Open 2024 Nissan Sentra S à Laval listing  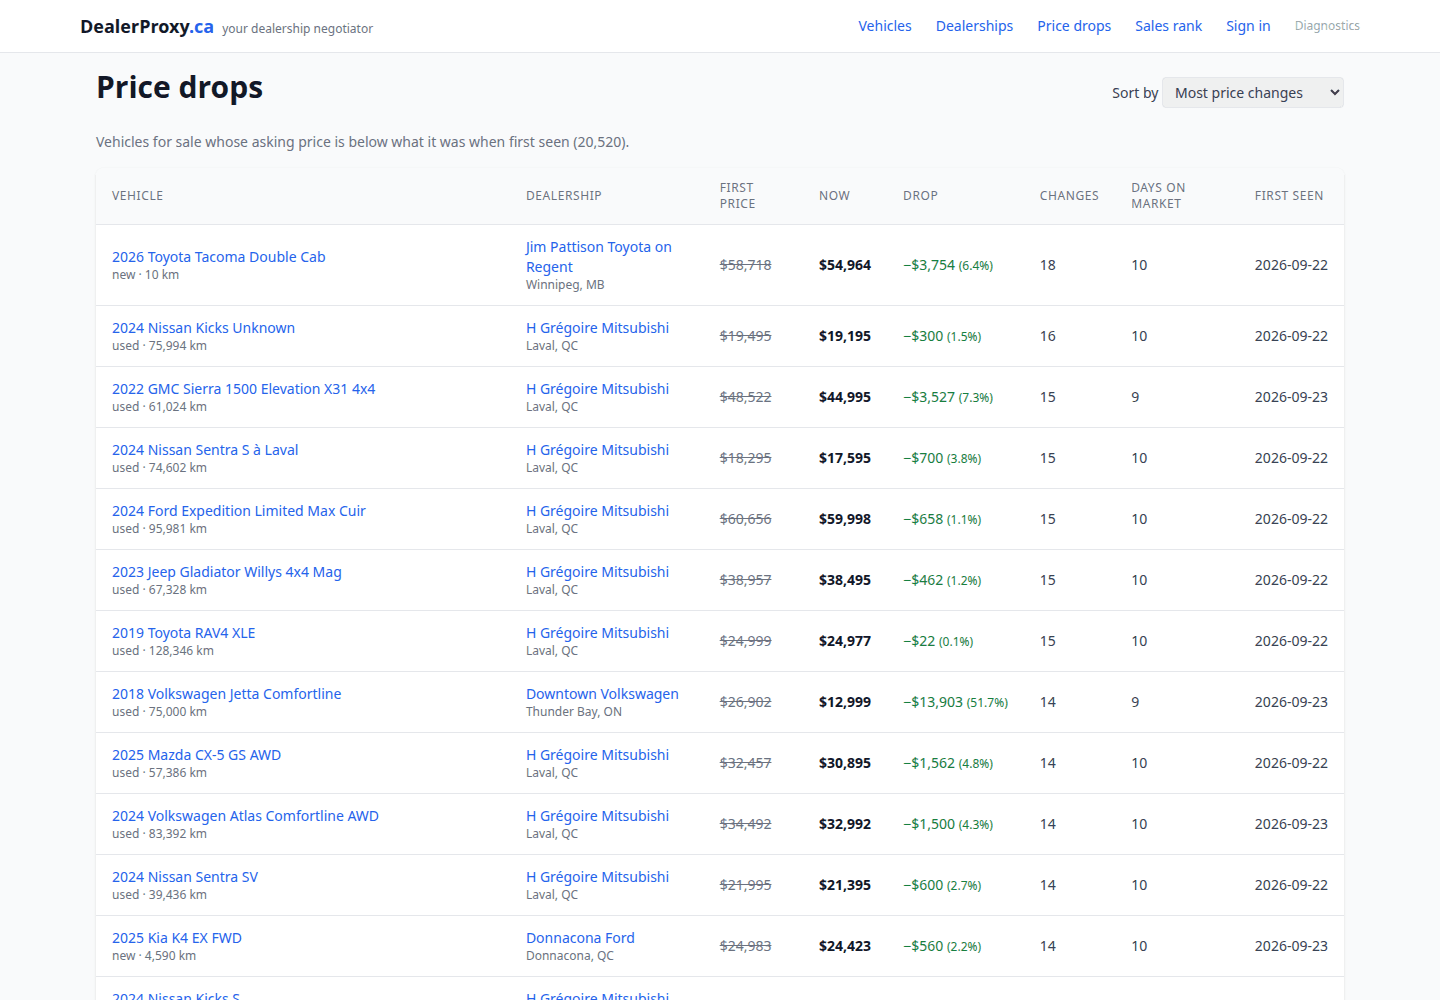(205, 450)
